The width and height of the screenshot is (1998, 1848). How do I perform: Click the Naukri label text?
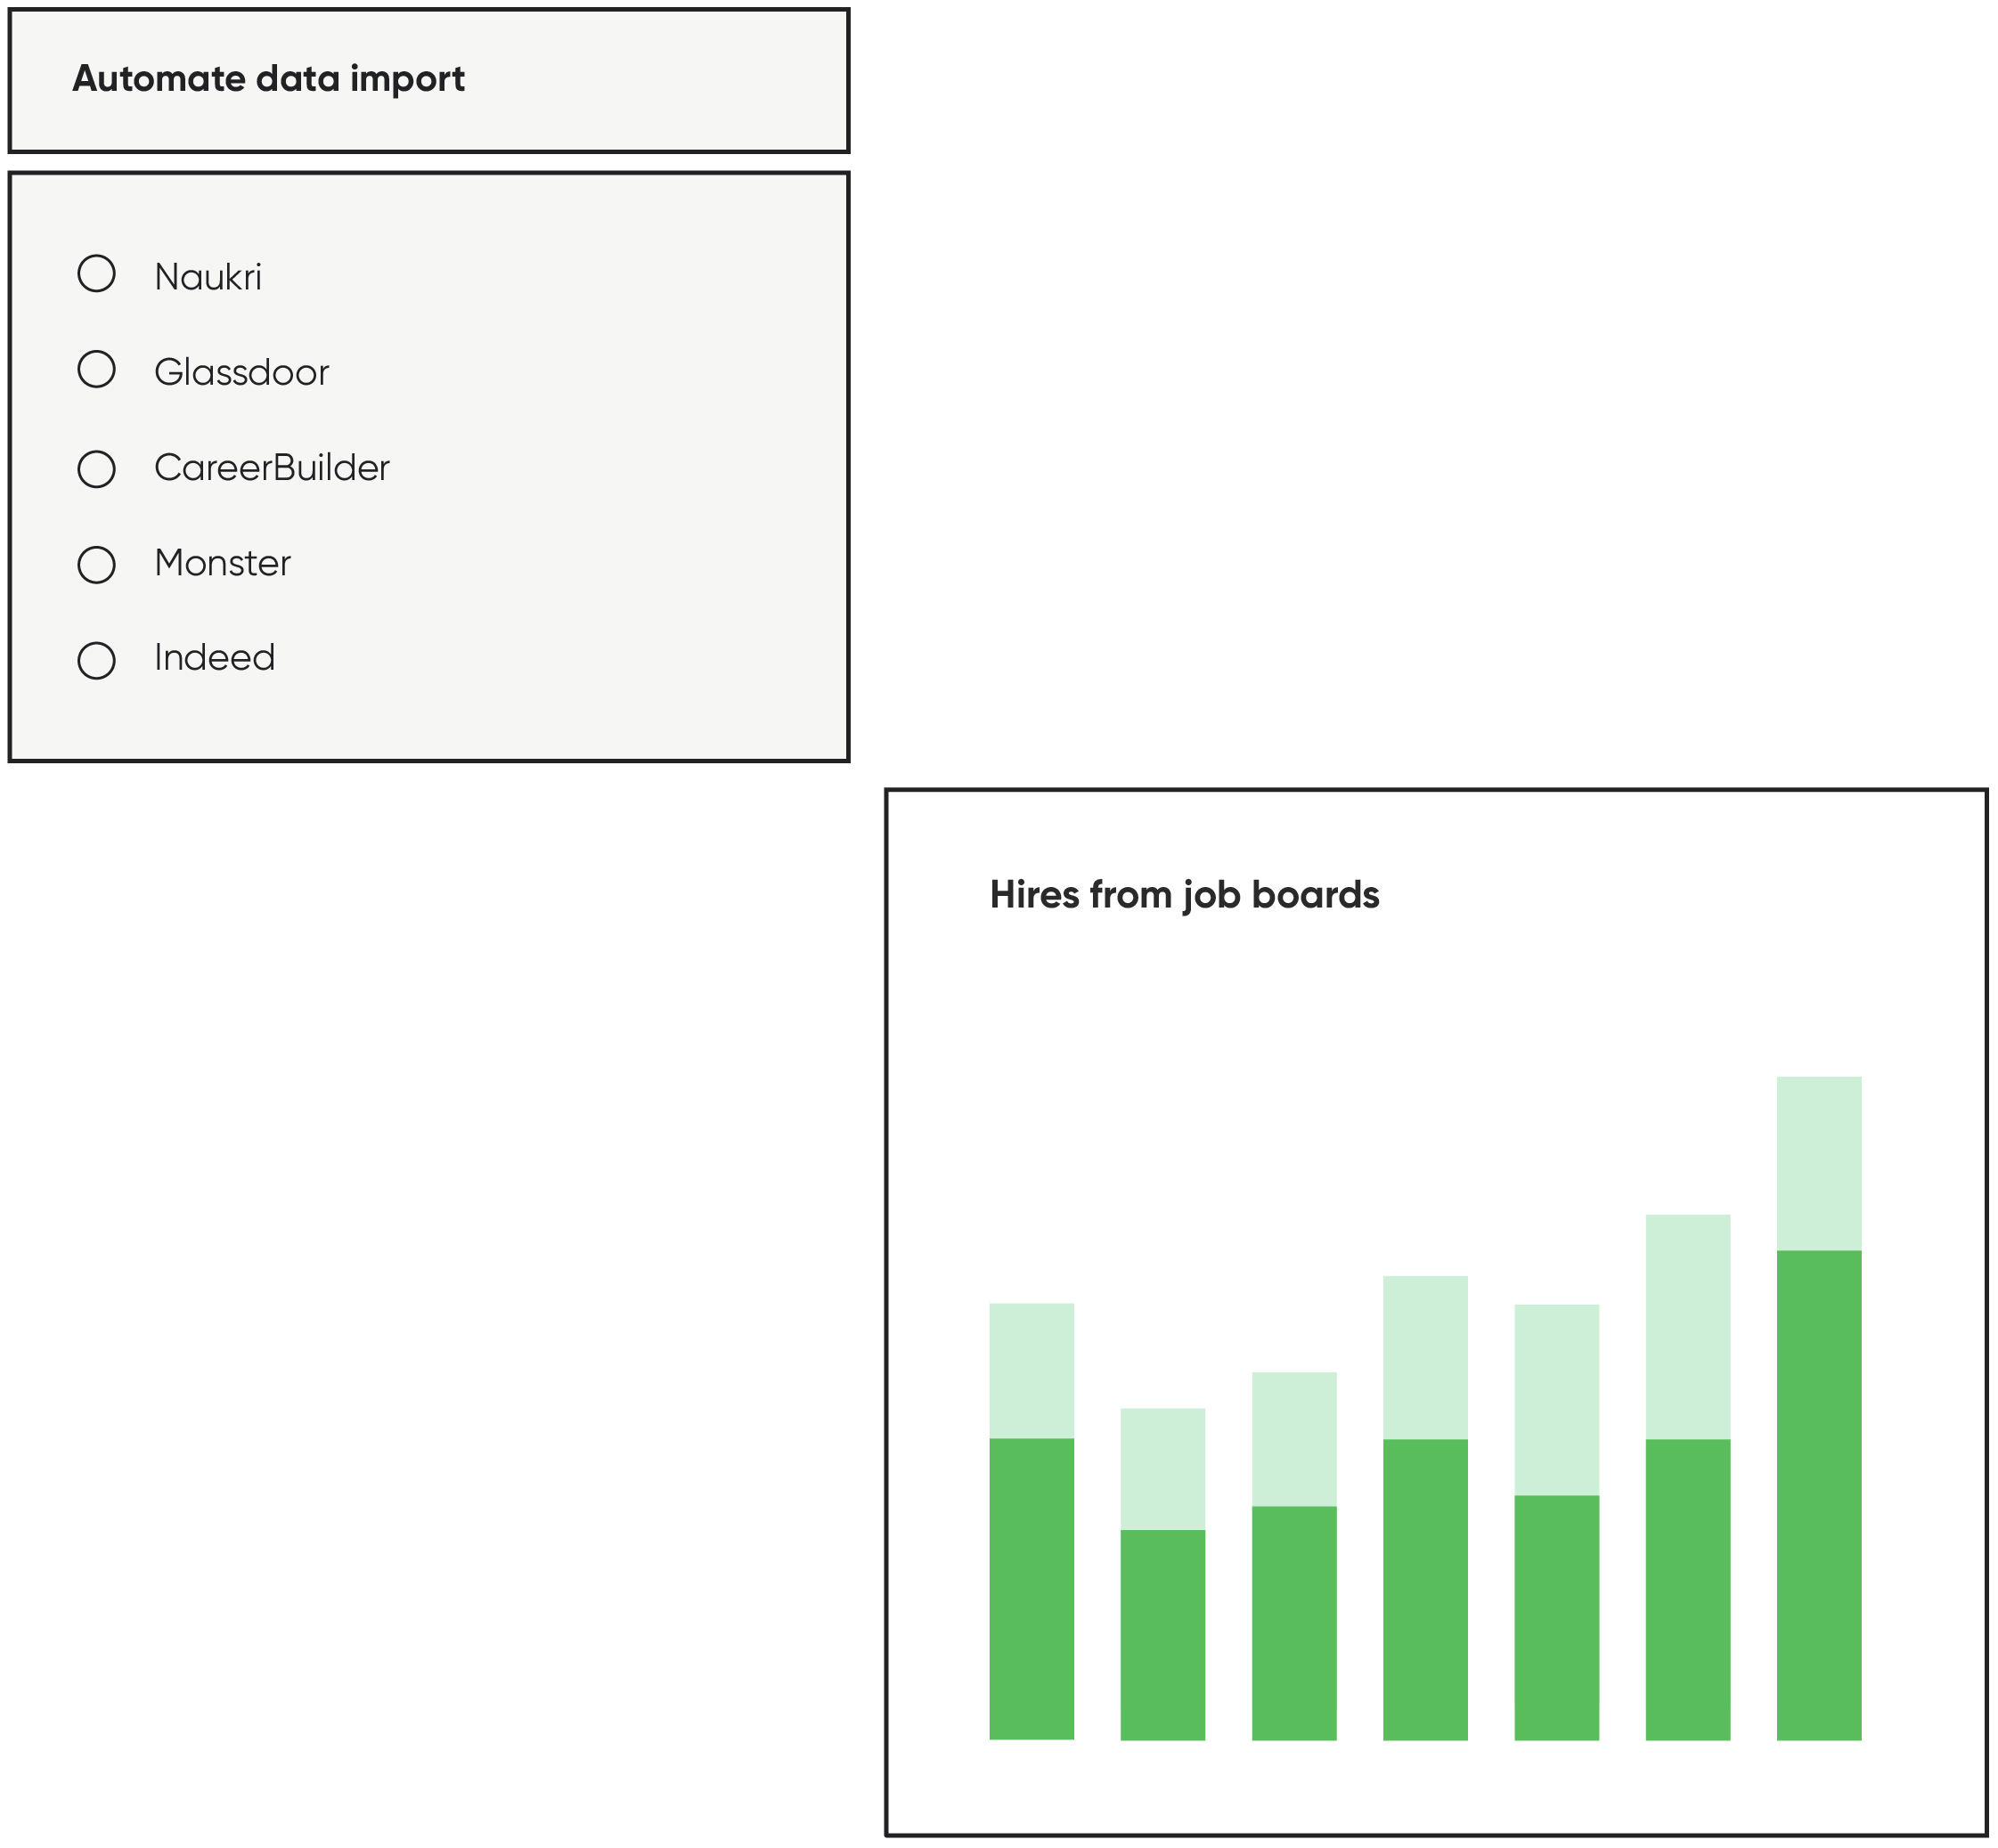(x=208, y=277)
